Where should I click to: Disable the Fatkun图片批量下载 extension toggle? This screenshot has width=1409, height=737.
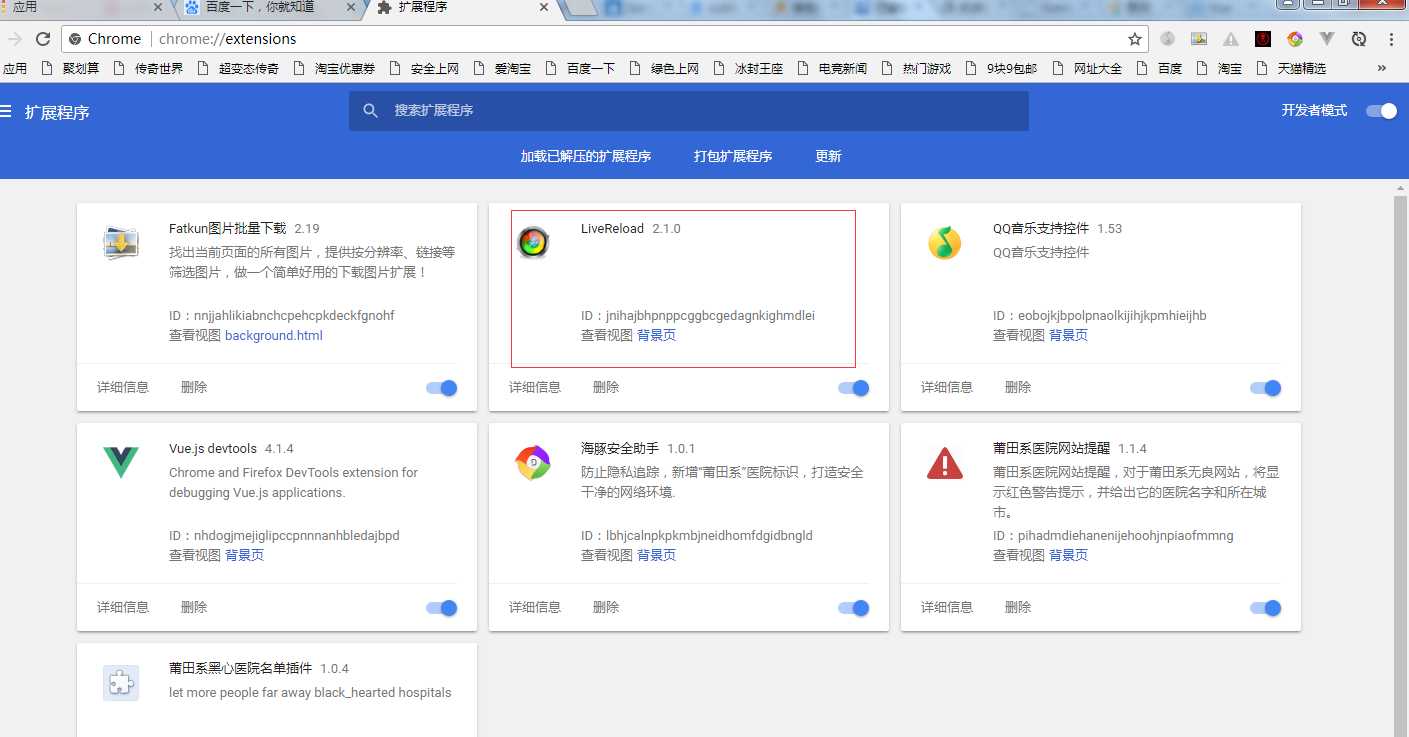(x=442, y=388)
